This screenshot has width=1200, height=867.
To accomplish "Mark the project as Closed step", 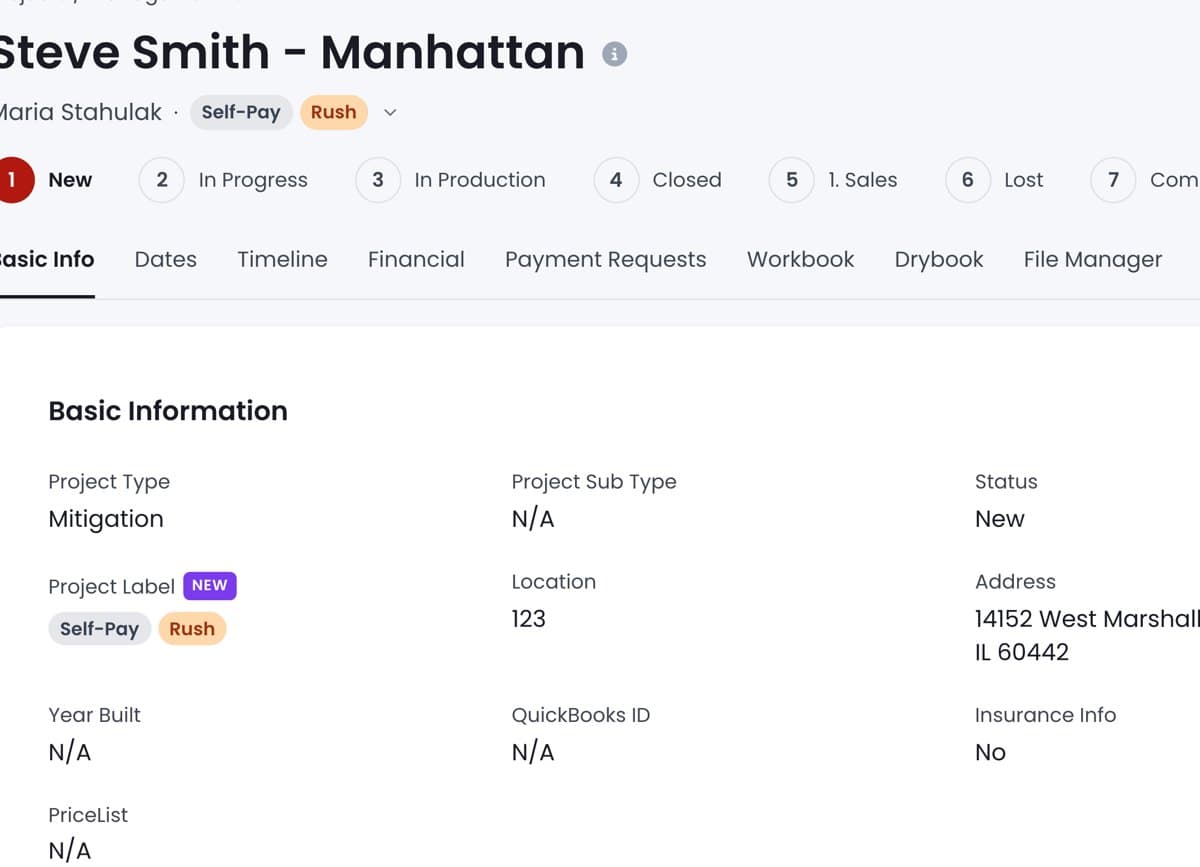I will pyautogui.click(x=658, y=180).
